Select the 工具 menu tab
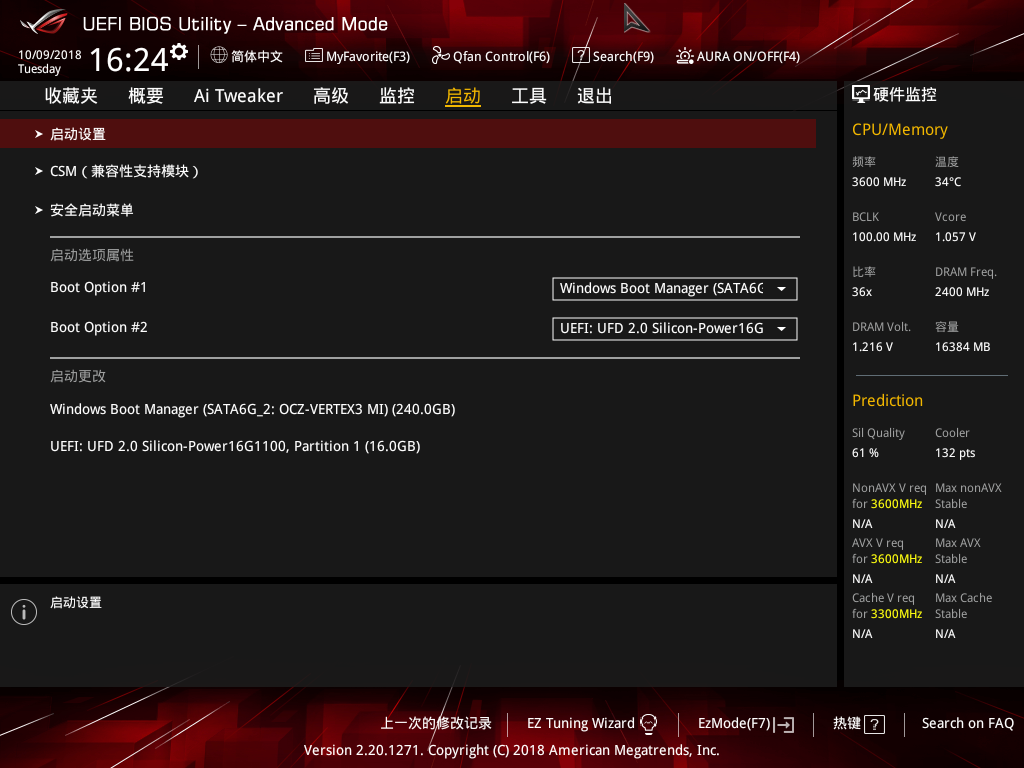This screenshot has width=1024, height=768. pos(528,95)
